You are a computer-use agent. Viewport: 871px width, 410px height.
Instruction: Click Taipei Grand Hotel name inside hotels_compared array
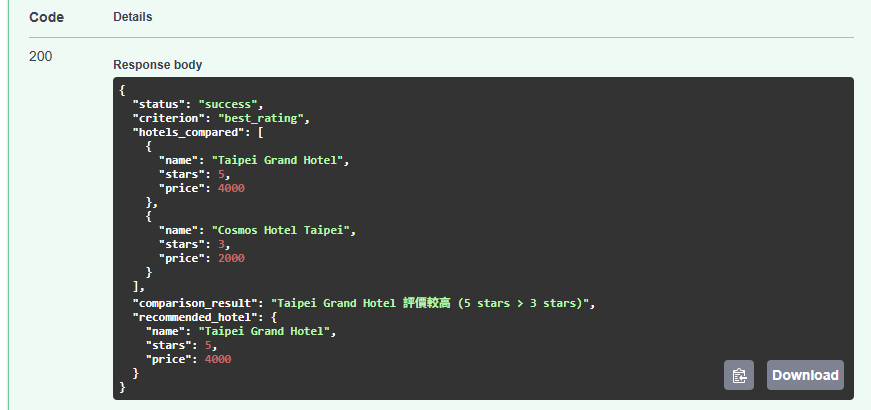tap(277, 161)
